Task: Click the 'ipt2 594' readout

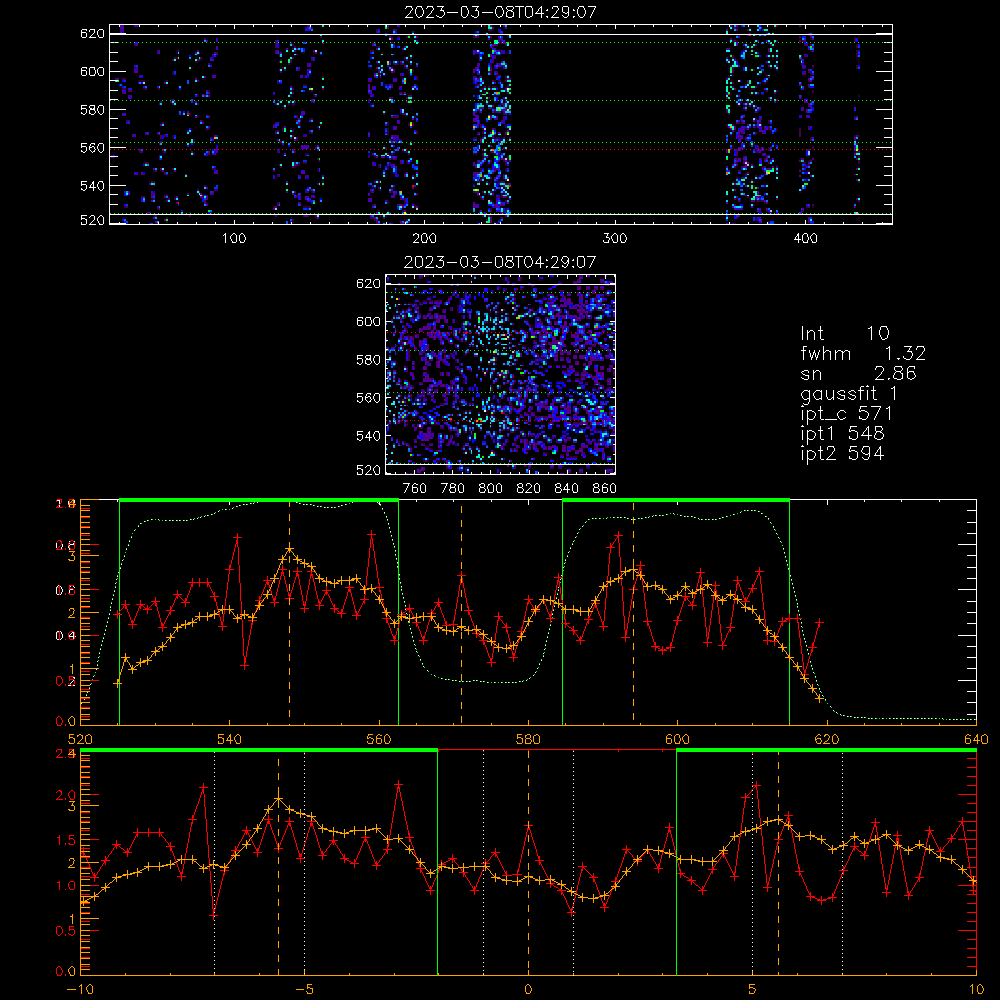Action: [x=842, y=453]
